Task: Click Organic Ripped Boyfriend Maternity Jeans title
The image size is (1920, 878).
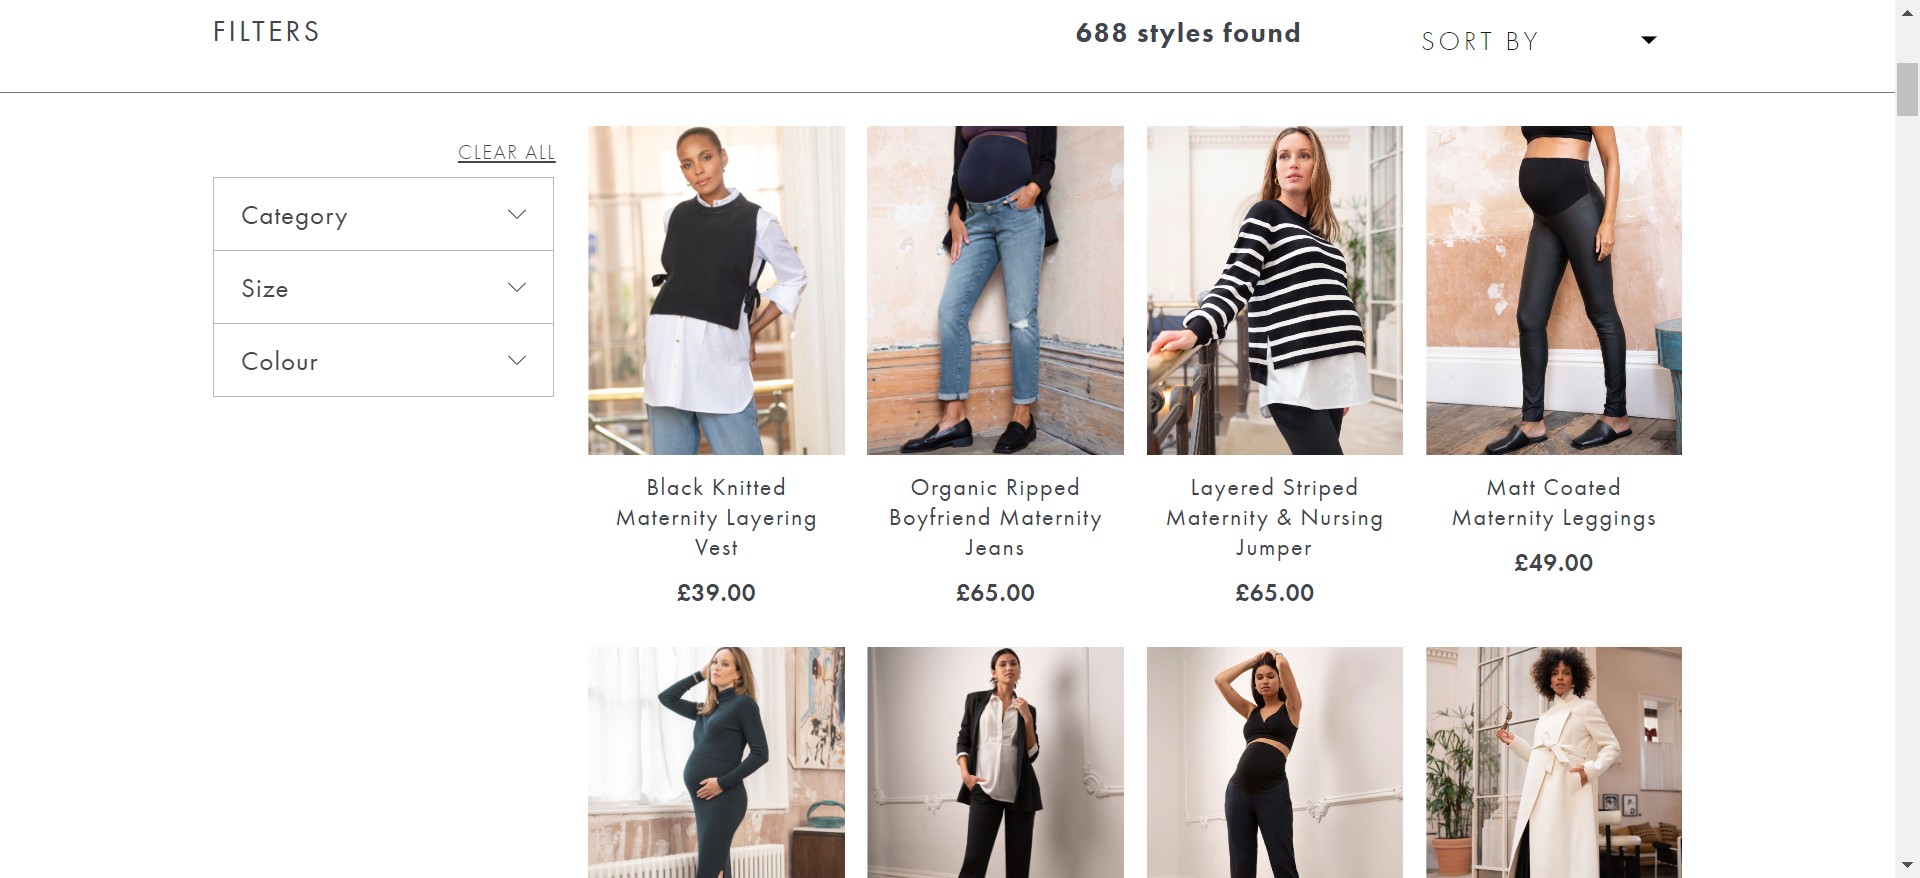Action: coord(995,517)
